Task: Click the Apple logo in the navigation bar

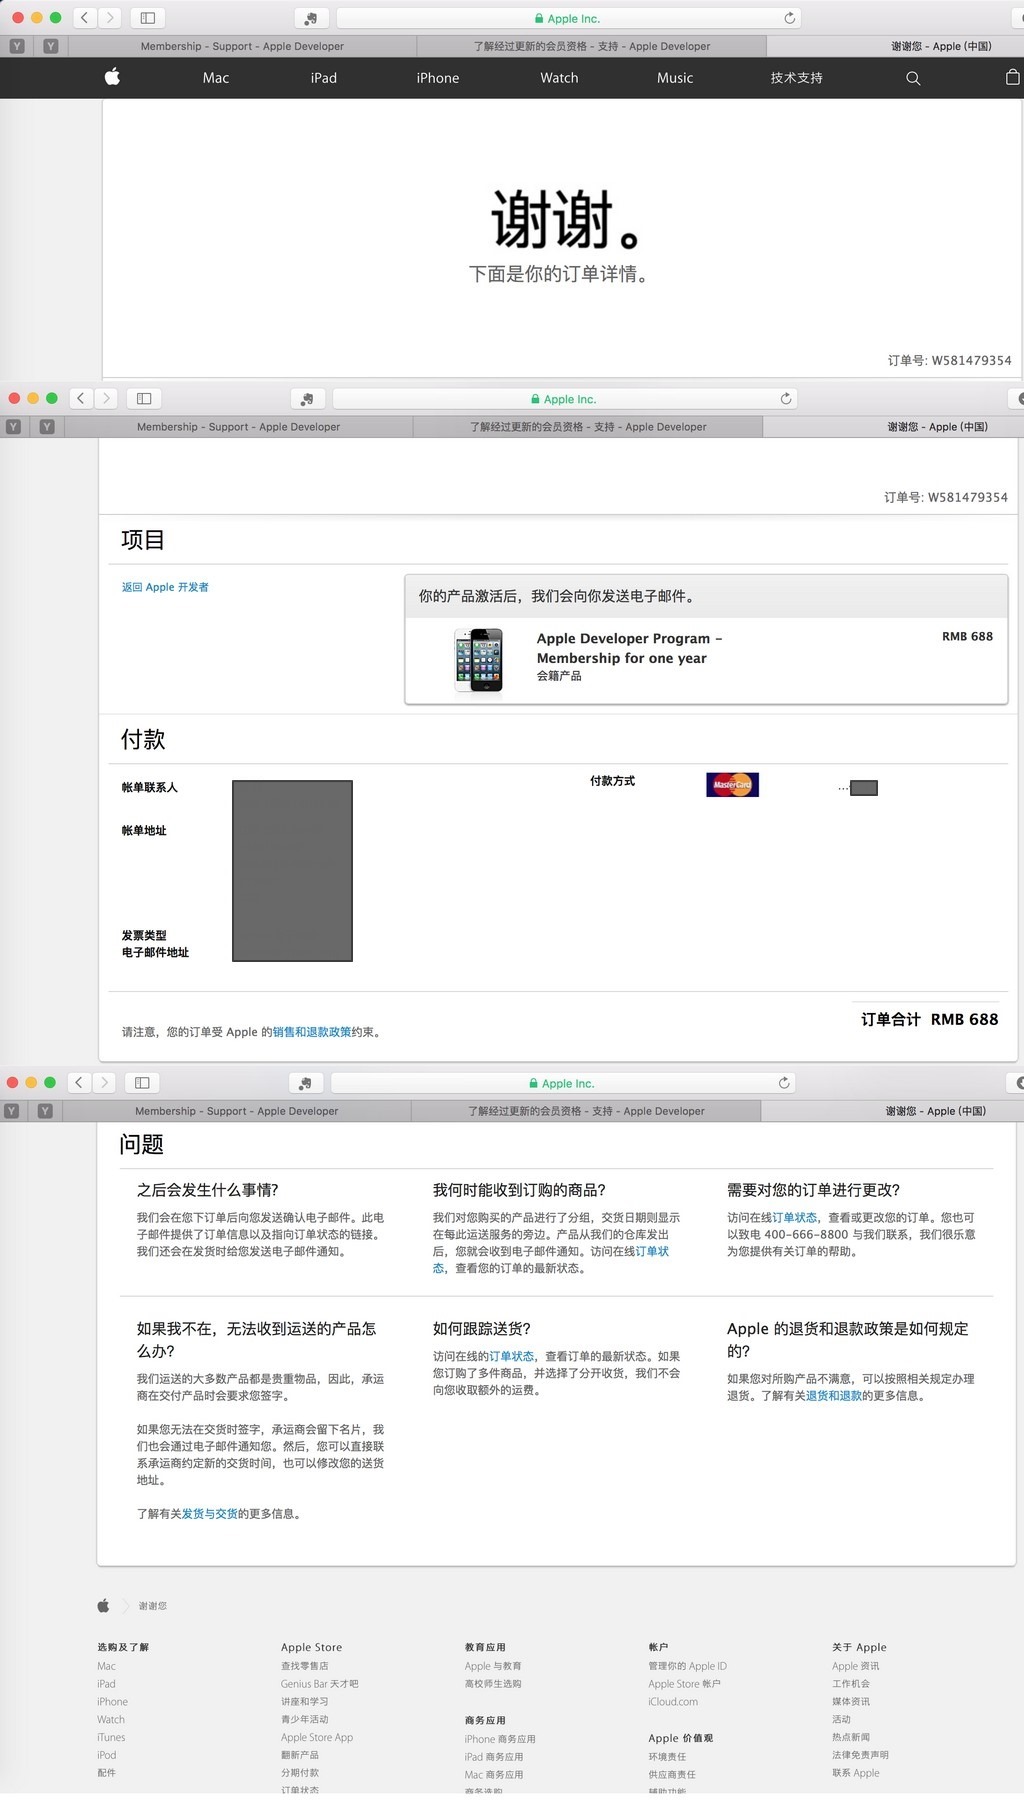Action: pyautogui.click(x=112, y=77)
